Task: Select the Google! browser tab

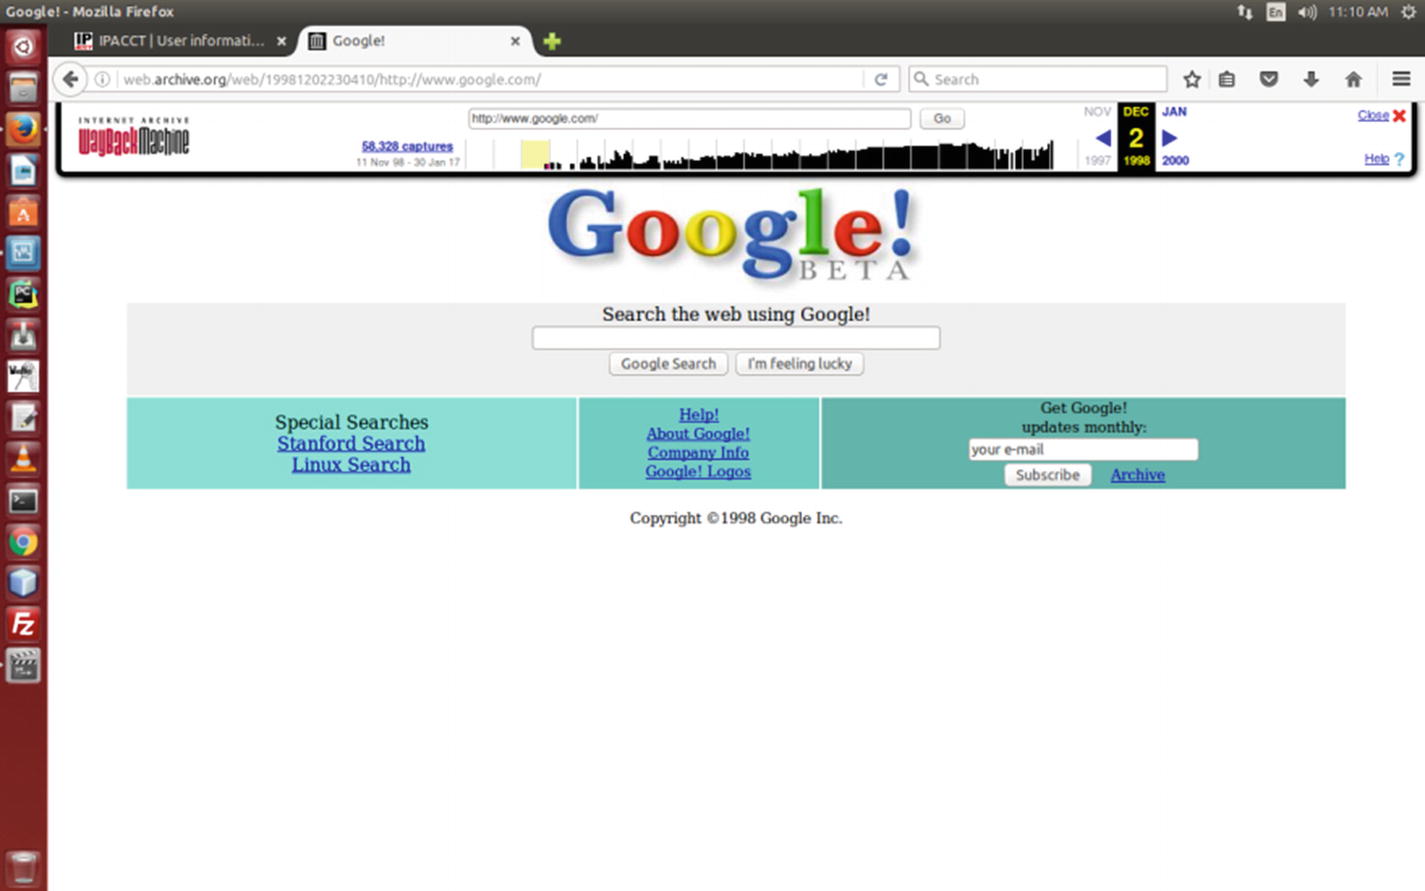Action: [x=414, y=41]
